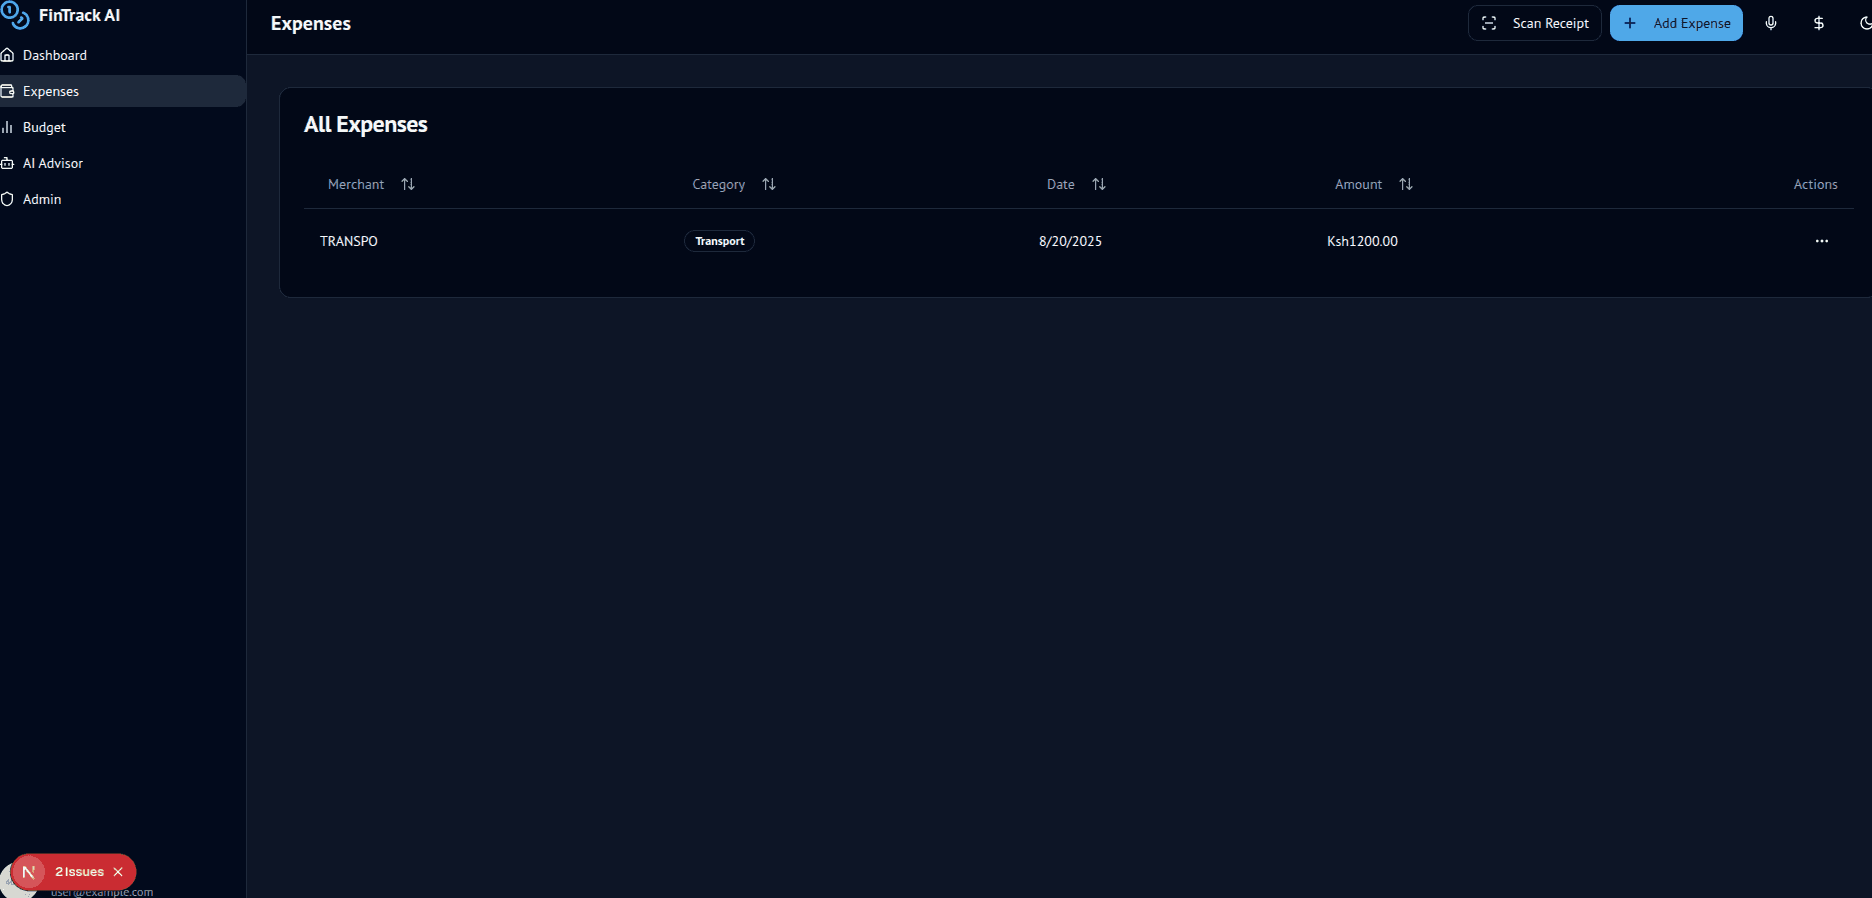Viewport: 1872px width, 898px height.
Task: Dismiss the 2 Issues badge
Action: coord(118,872)
